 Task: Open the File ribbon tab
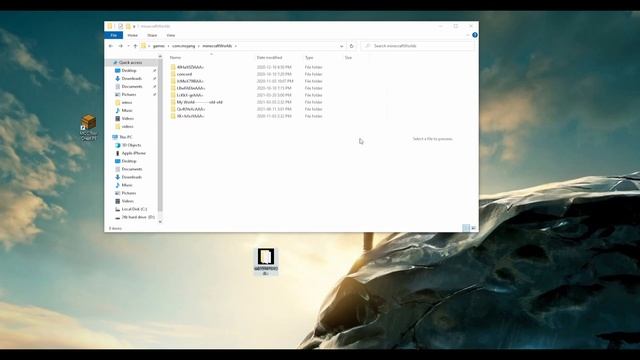(113, 36)
